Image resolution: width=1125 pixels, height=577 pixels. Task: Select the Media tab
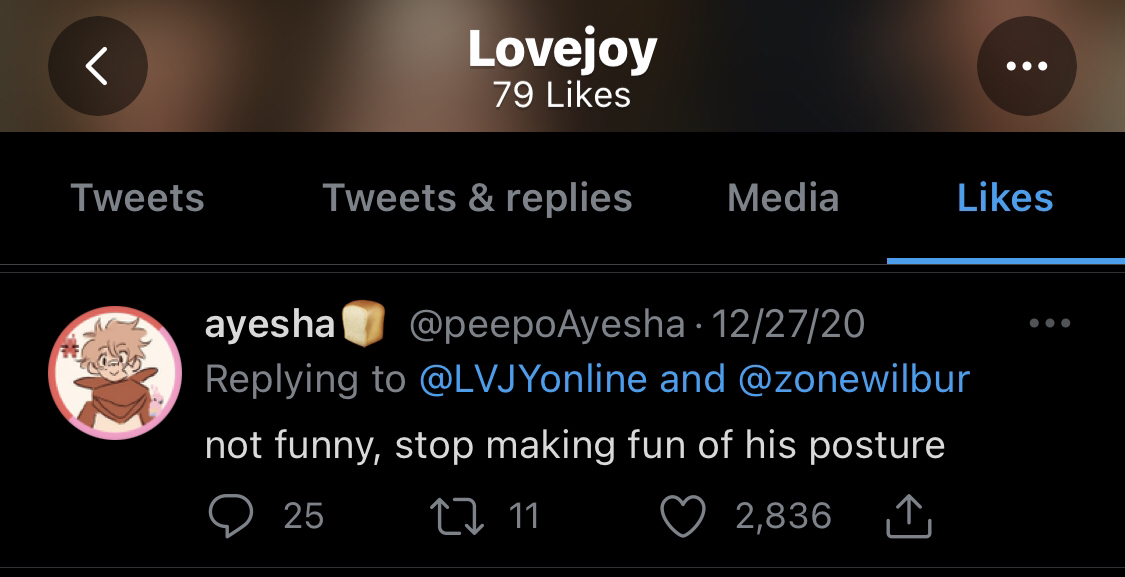tap(783, 197)
